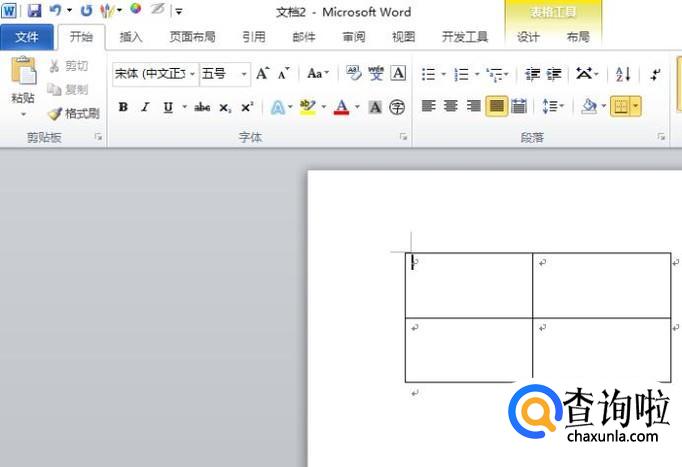682x467 pixels.
Task: Open the enclosed characters tool
Action: point(397,107)
